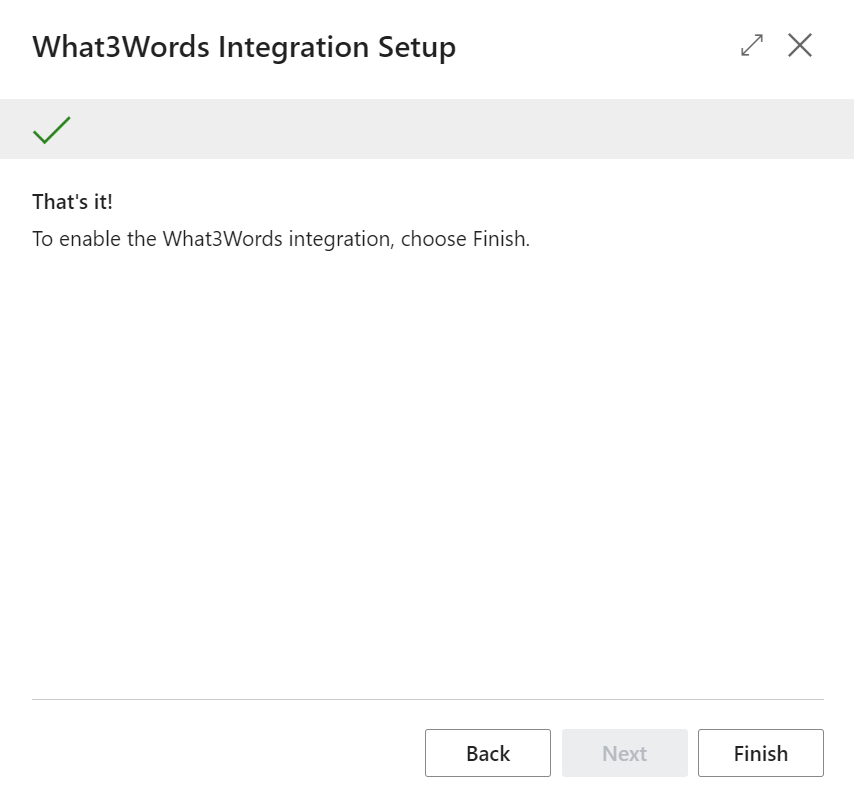Click the instruction text about enabling integration

(x=282, y=239)
